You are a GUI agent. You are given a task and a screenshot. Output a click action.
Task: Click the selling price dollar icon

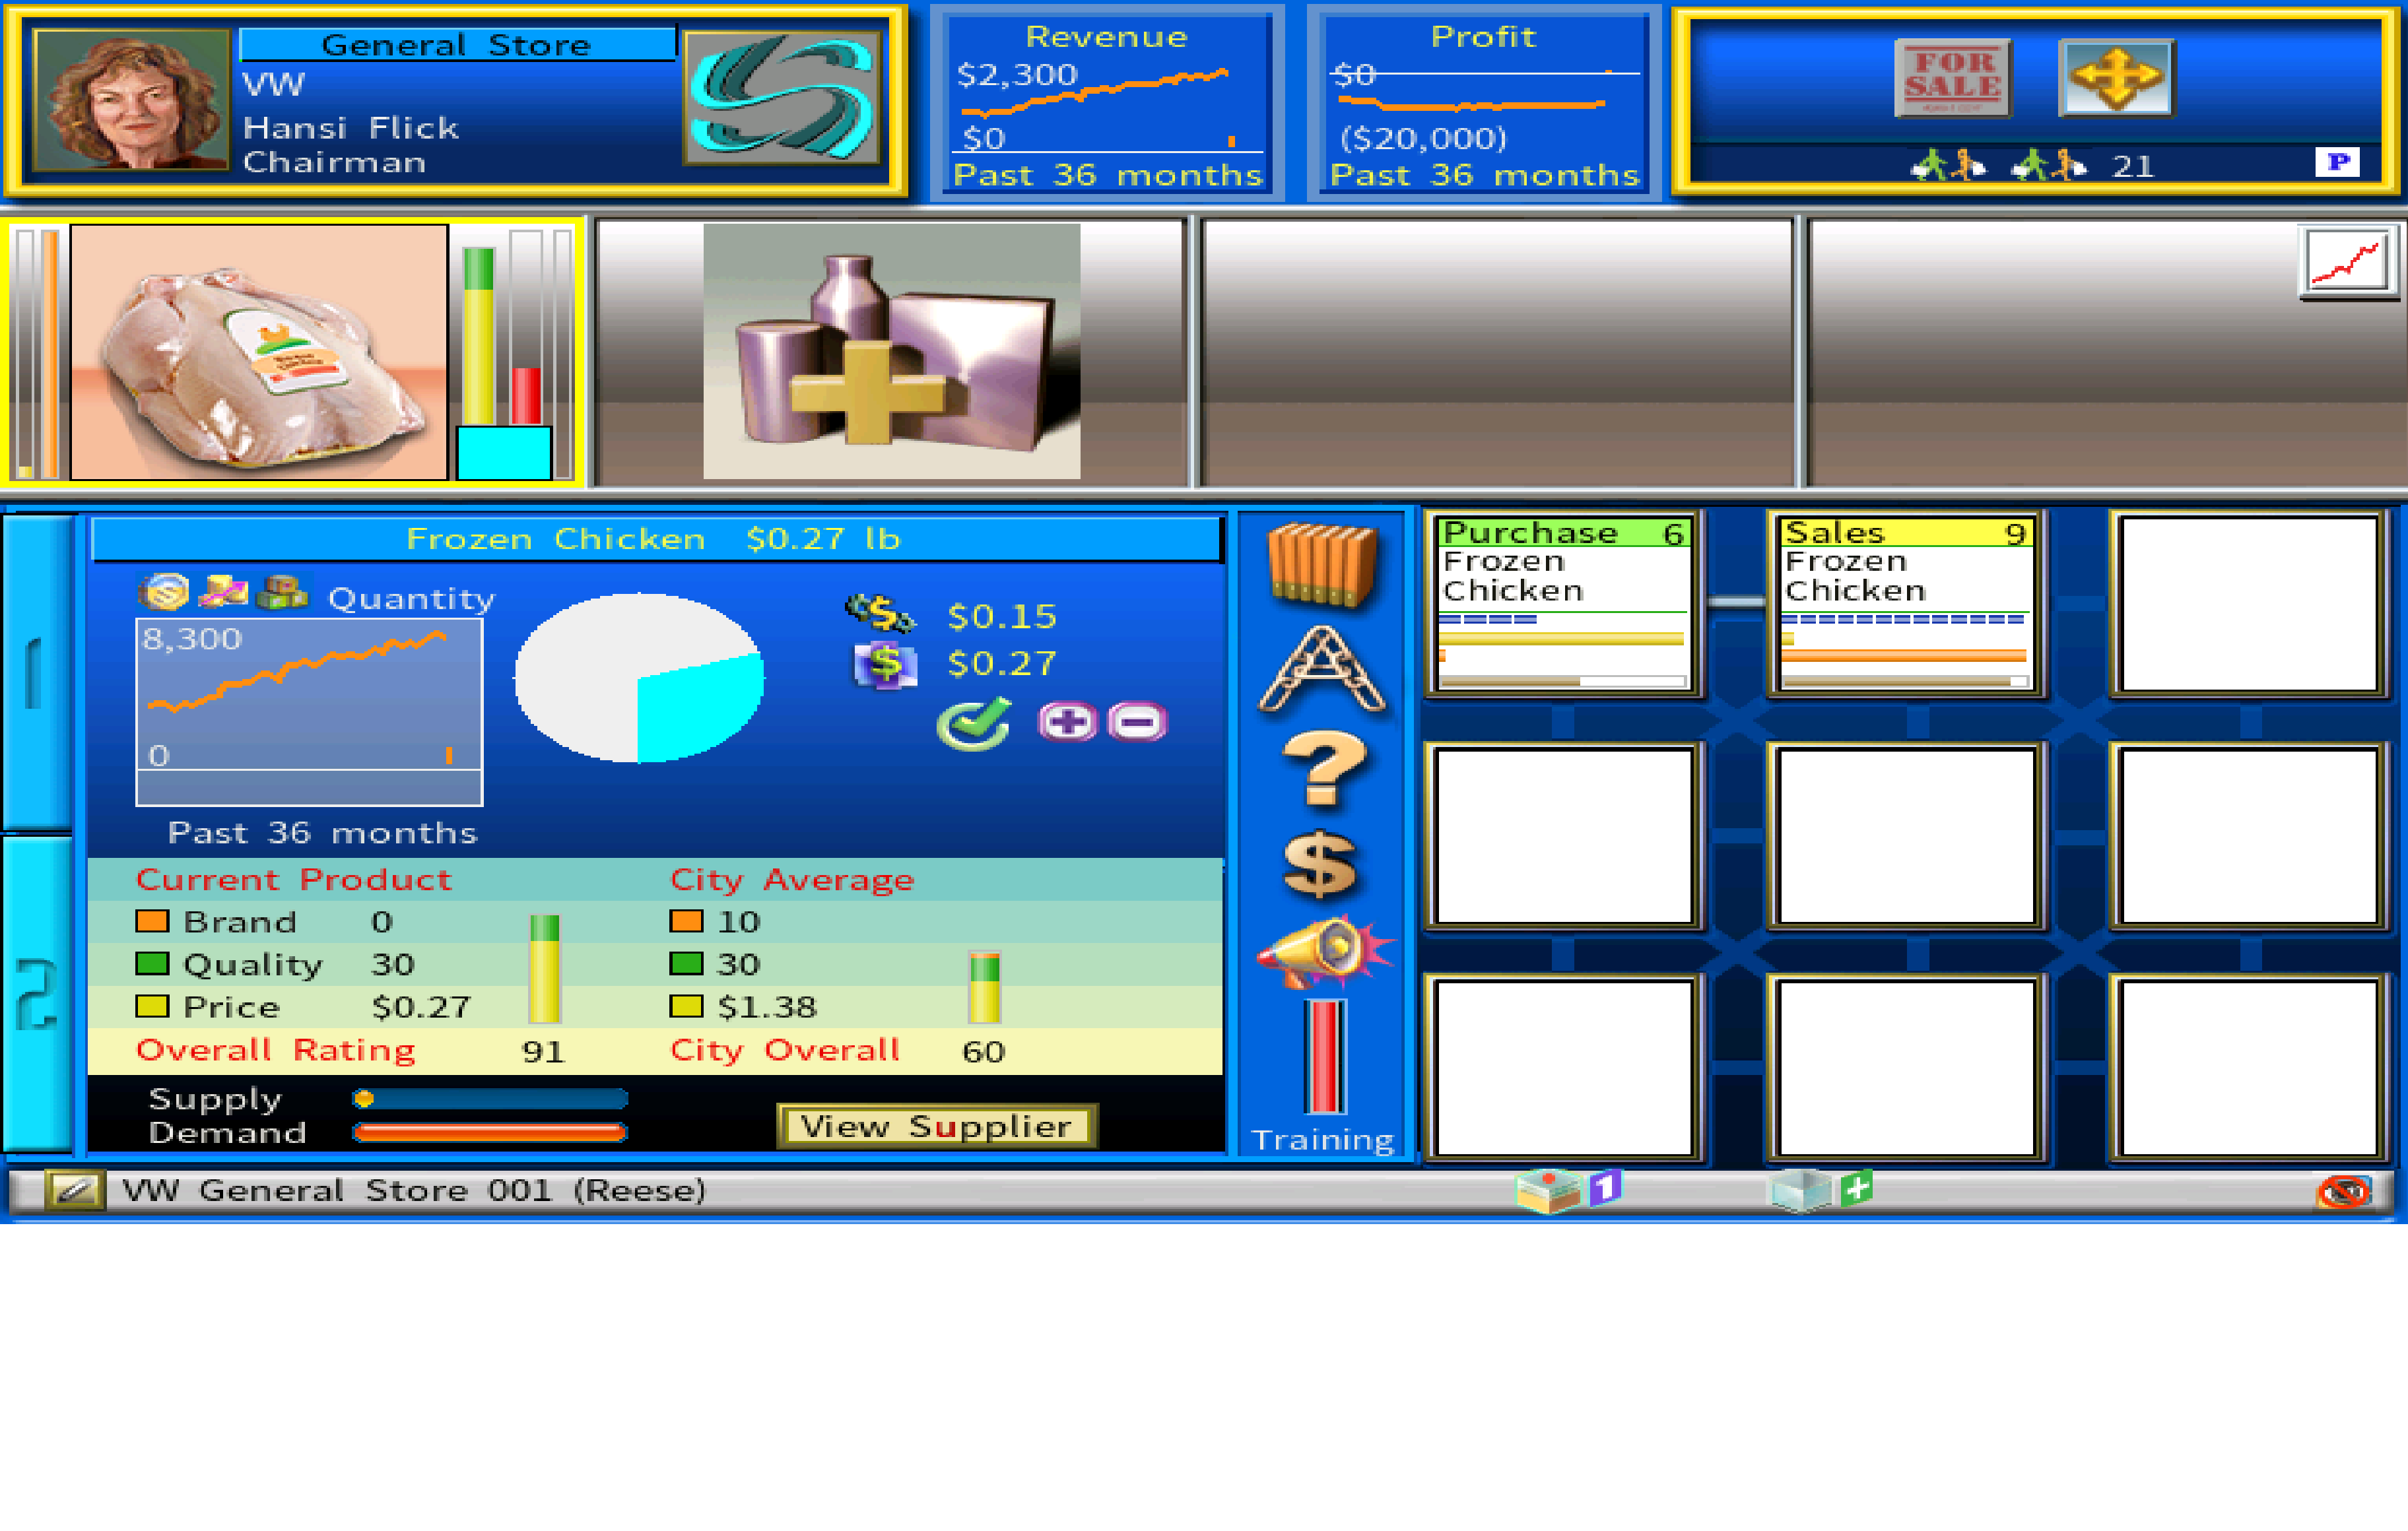pyautogui.click(x=885, y=665)
